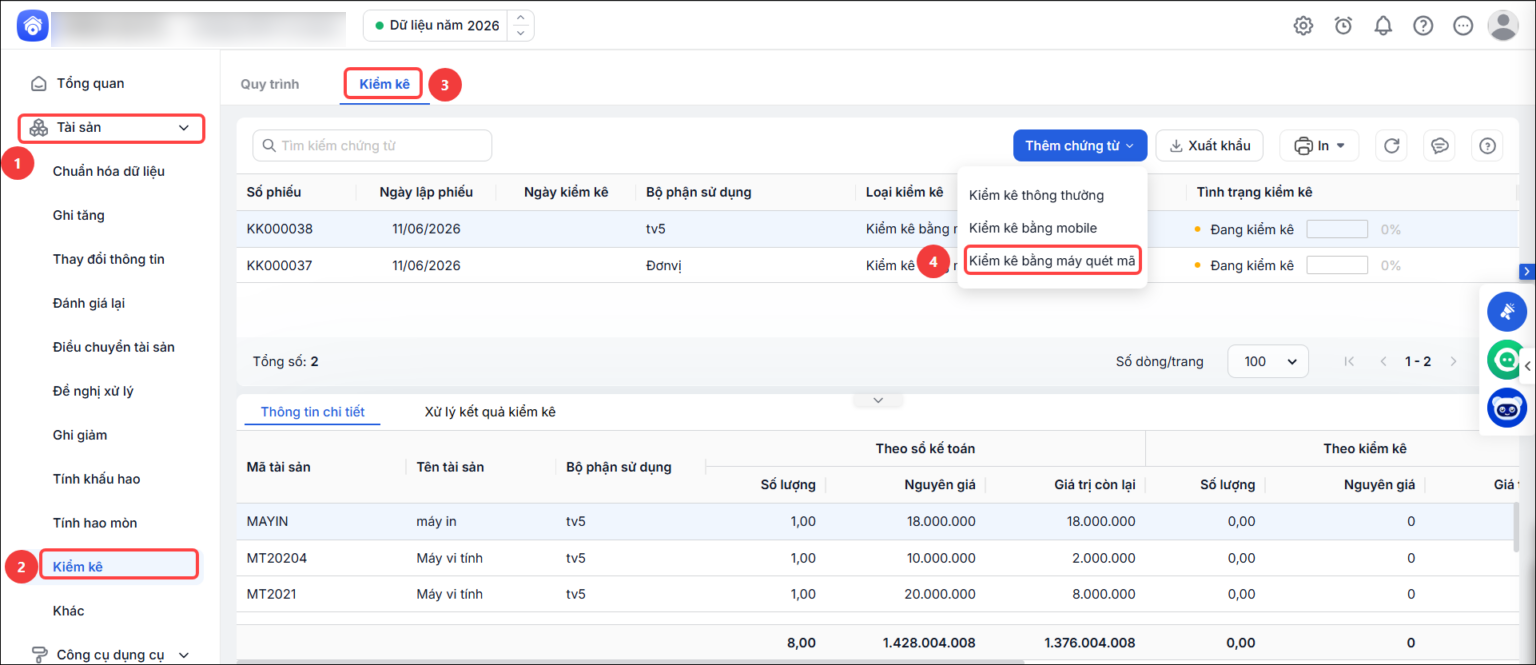Click progress bar of KK000038 row

[1337, 229]
